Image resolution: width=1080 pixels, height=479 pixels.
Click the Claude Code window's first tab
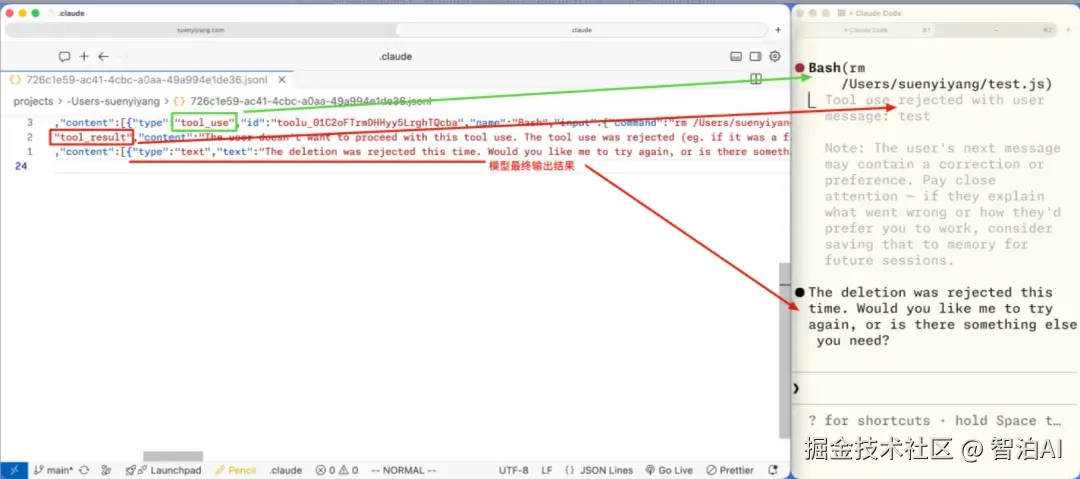click(865, 30)
